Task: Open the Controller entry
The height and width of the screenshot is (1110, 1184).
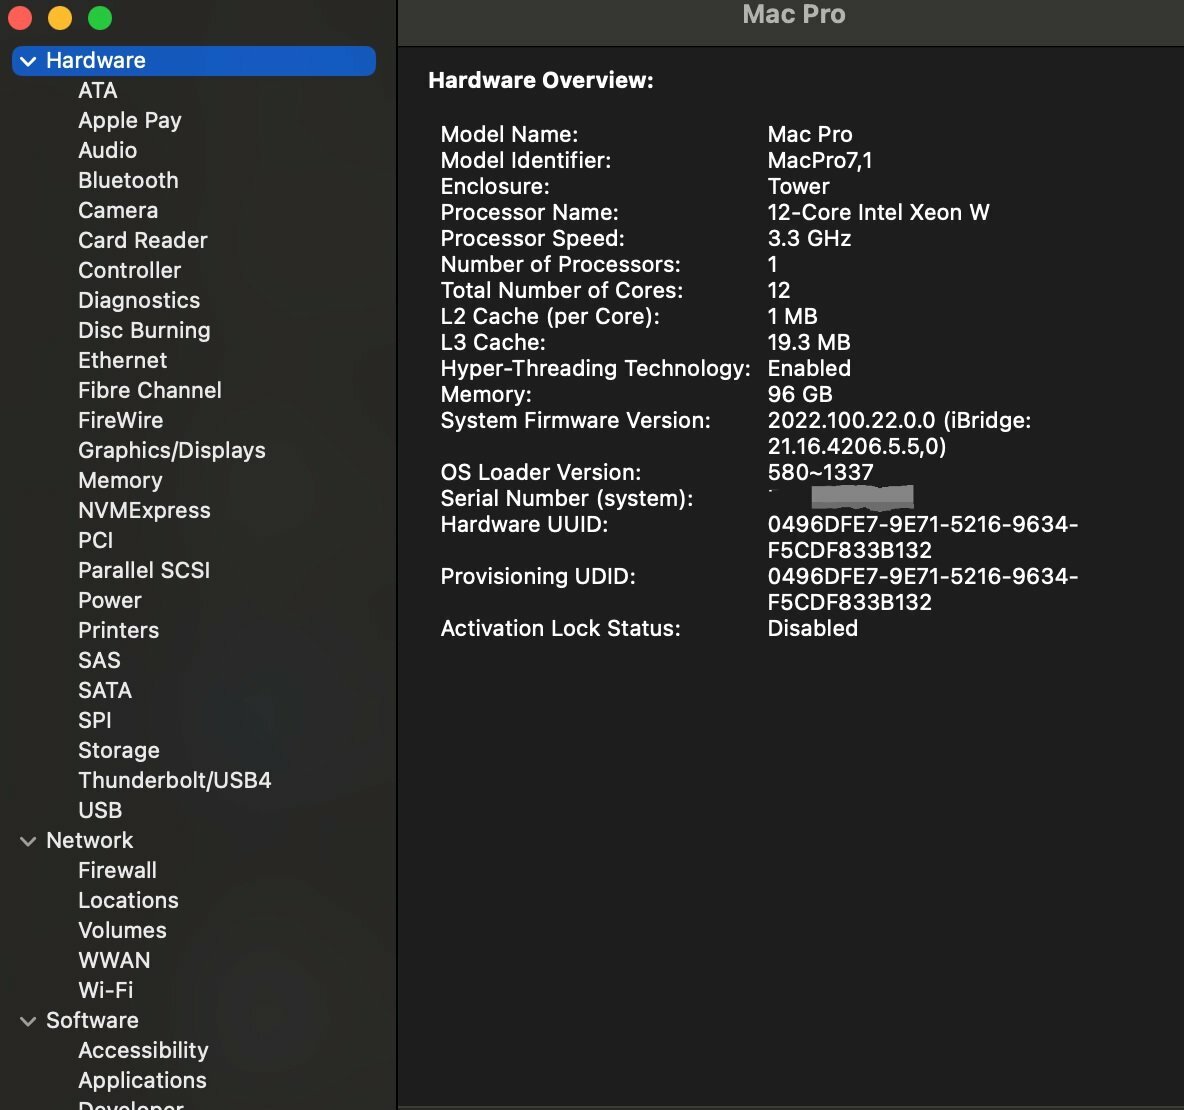Action: pyautogui.click(x=129, y=270)
